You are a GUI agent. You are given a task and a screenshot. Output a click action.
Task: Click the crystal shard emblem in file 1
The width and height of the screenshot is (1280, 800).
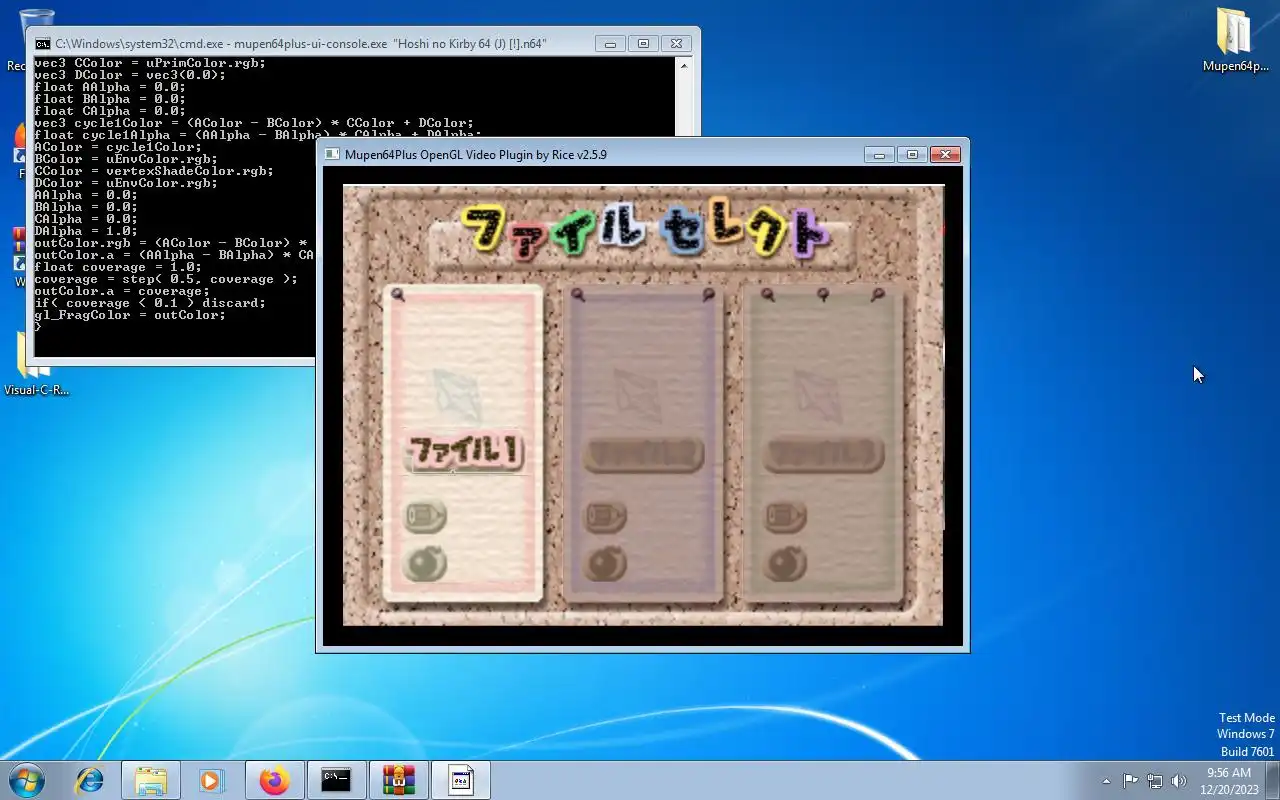tap(458, 394)
